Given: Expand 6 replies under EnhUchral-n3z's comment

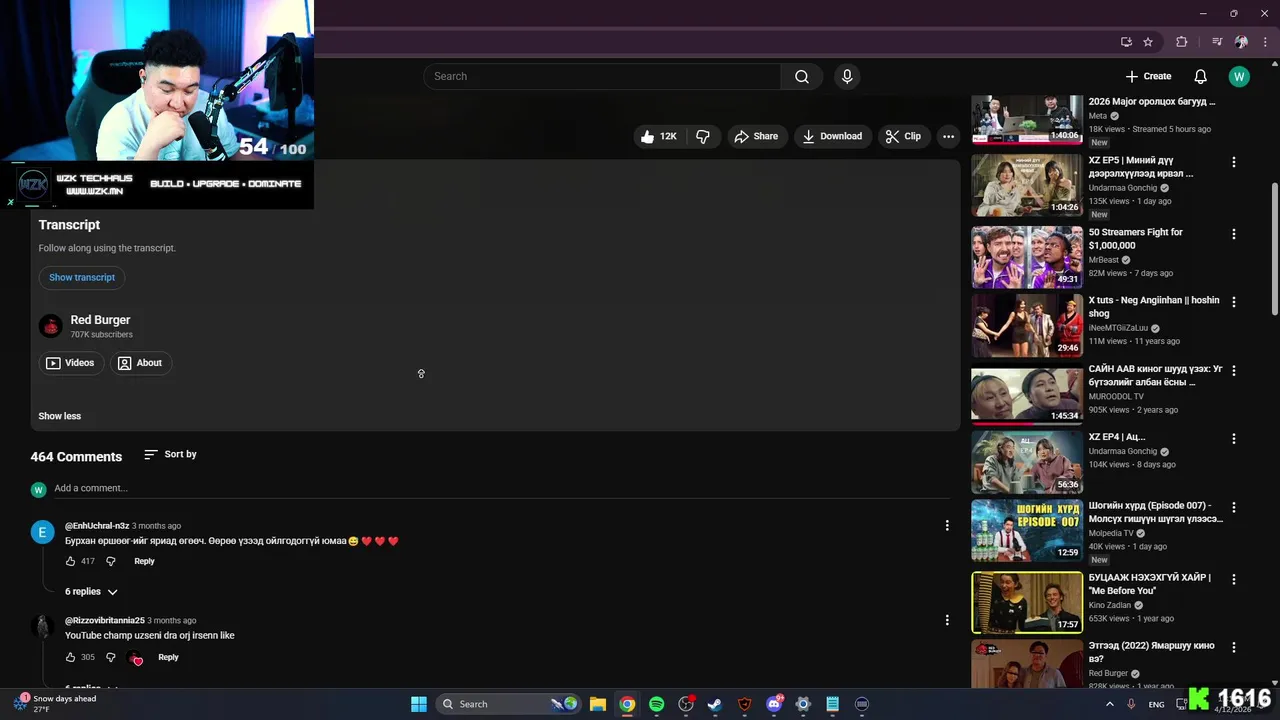Looking at the screenshot, I should 91,592.
